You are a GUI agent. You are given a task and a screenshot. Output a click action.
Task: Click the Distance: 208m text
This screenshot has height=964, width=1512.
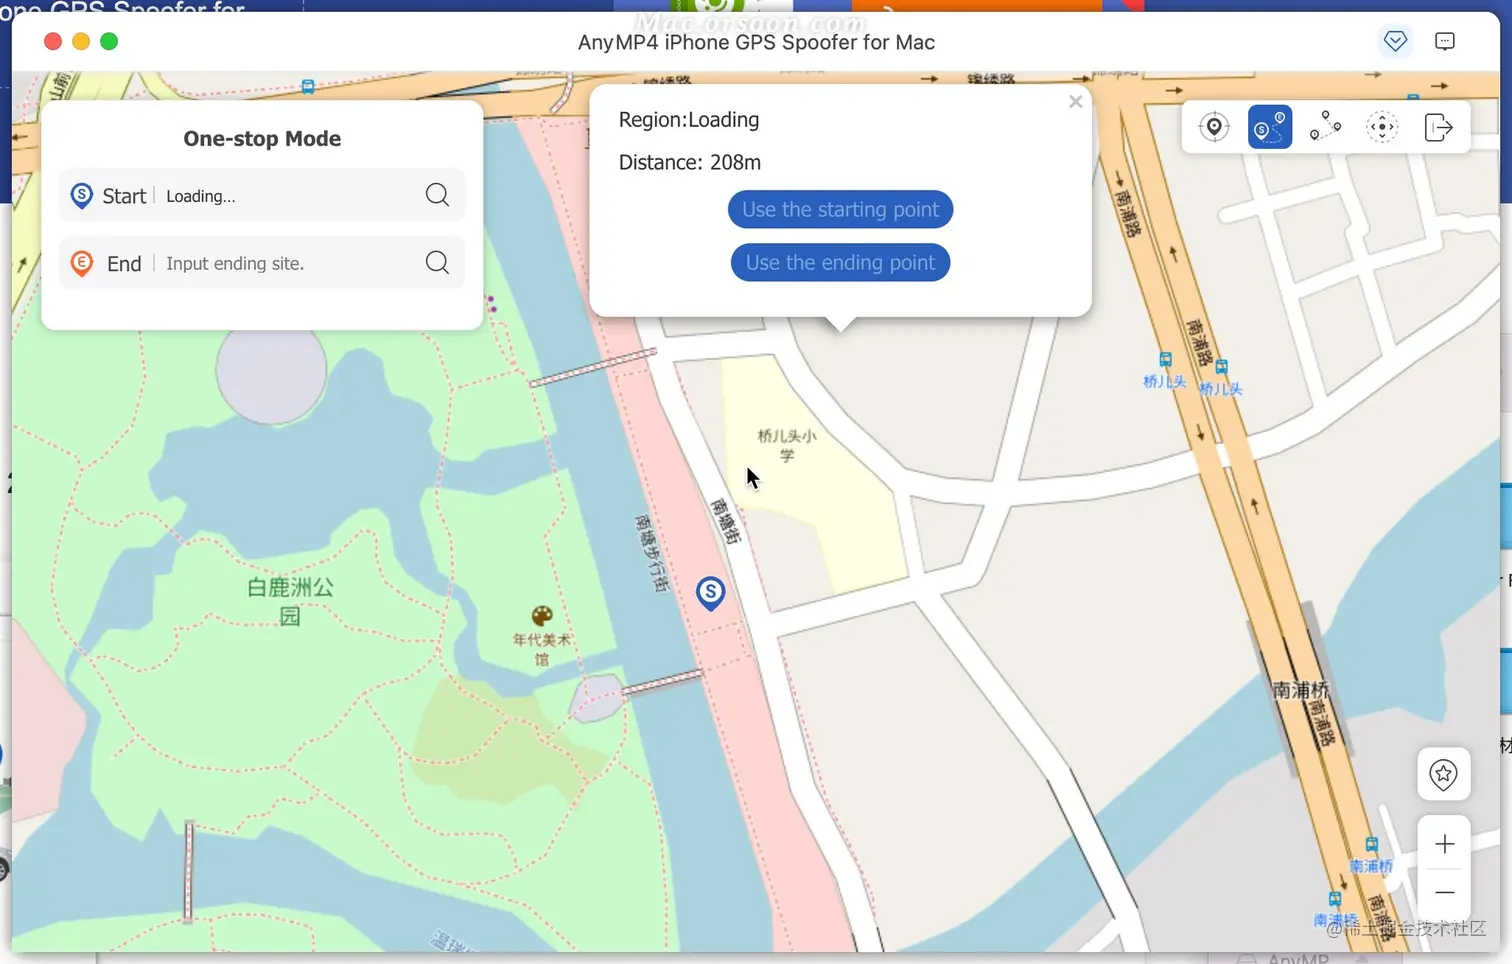[x=690, y=162]
